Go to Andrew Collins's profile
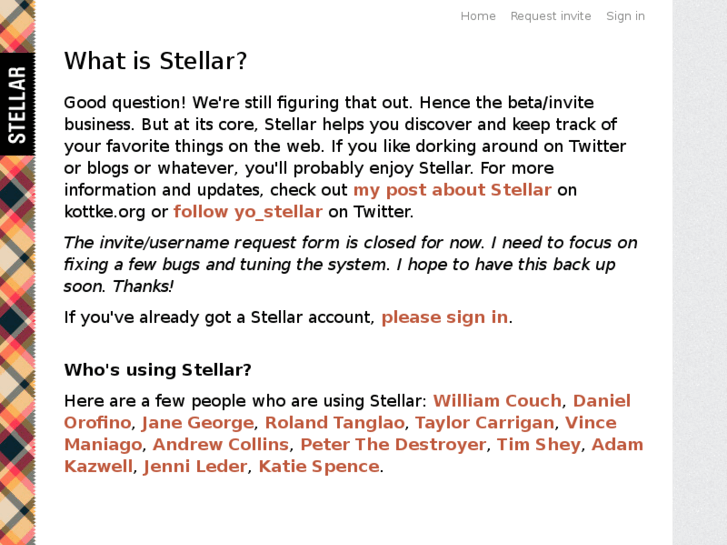The image size is (727, 545). [220, 445]
